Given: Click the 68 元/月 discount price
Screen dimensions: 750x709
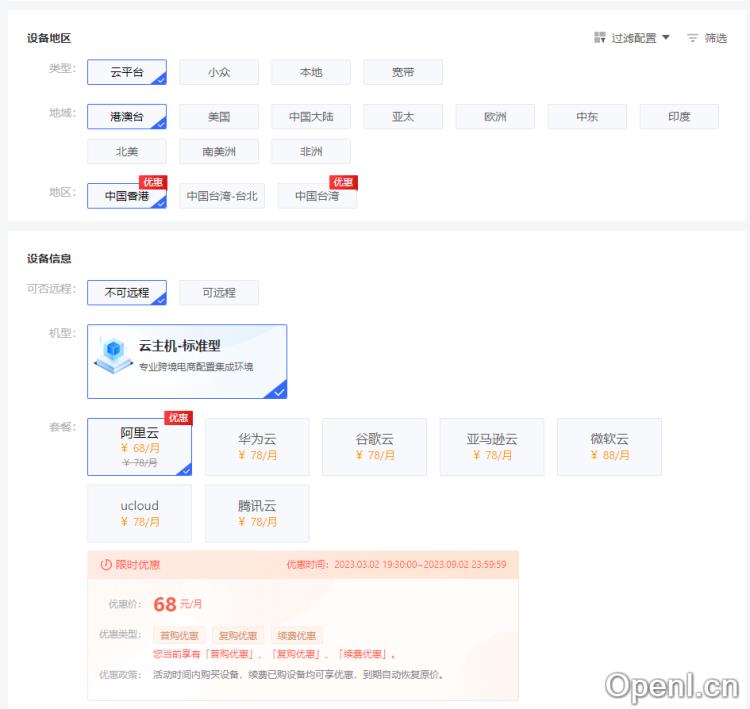Looking at the screenshot, I should click(177, 604).
